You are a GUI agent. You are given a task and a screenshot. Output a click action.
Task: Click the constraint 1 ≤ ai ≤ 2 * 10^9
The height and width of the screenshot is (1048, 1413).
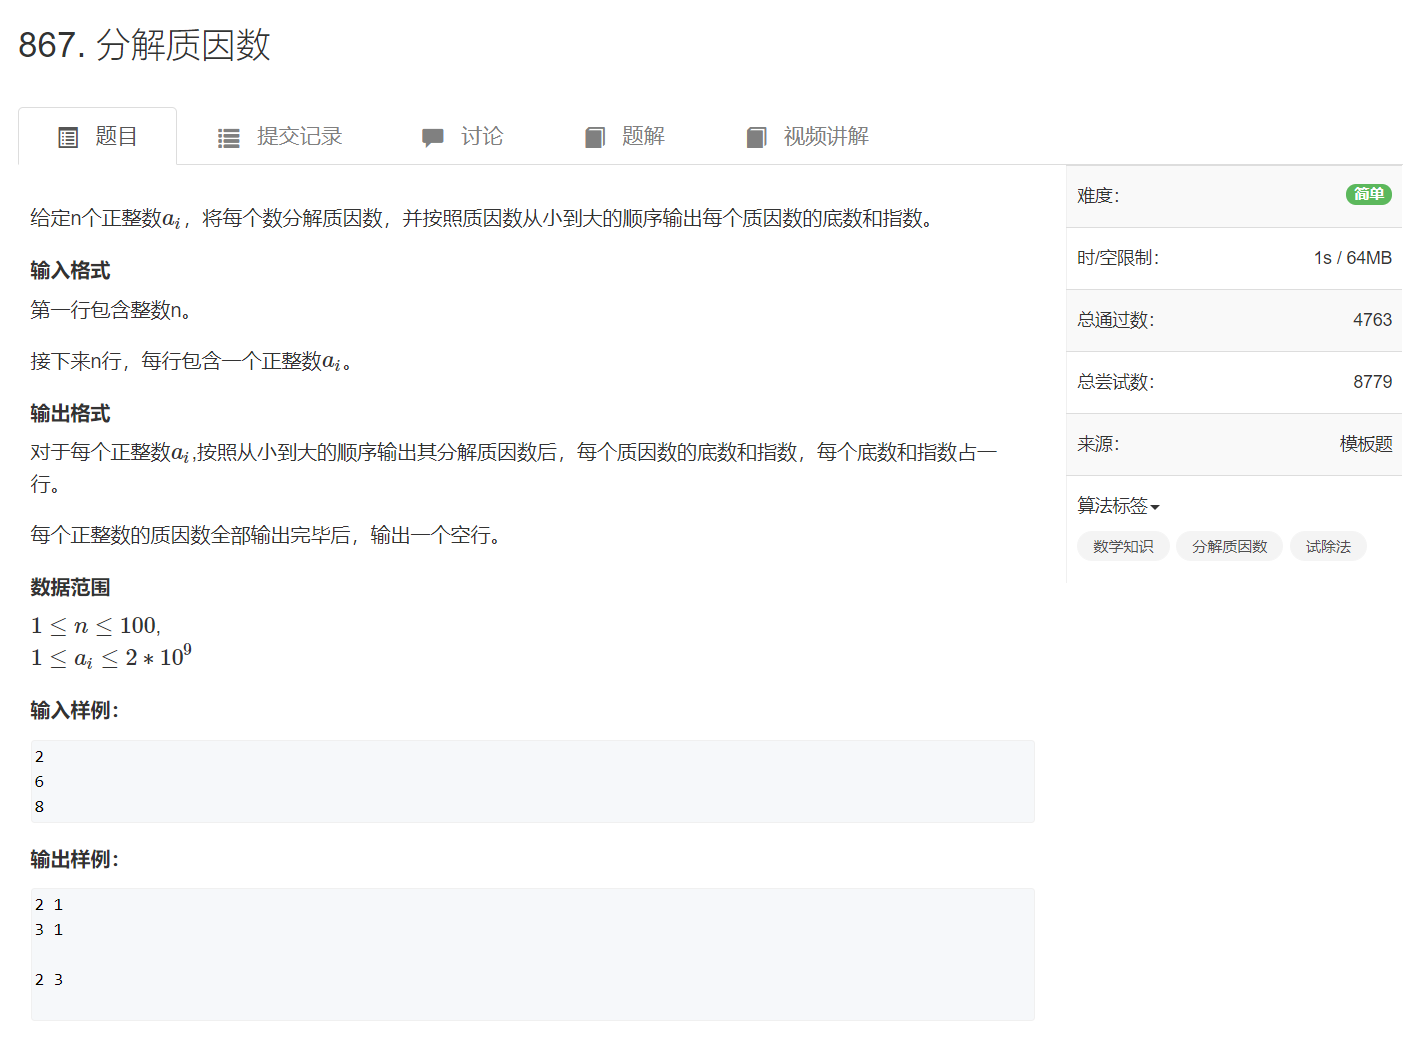[111, 657]
